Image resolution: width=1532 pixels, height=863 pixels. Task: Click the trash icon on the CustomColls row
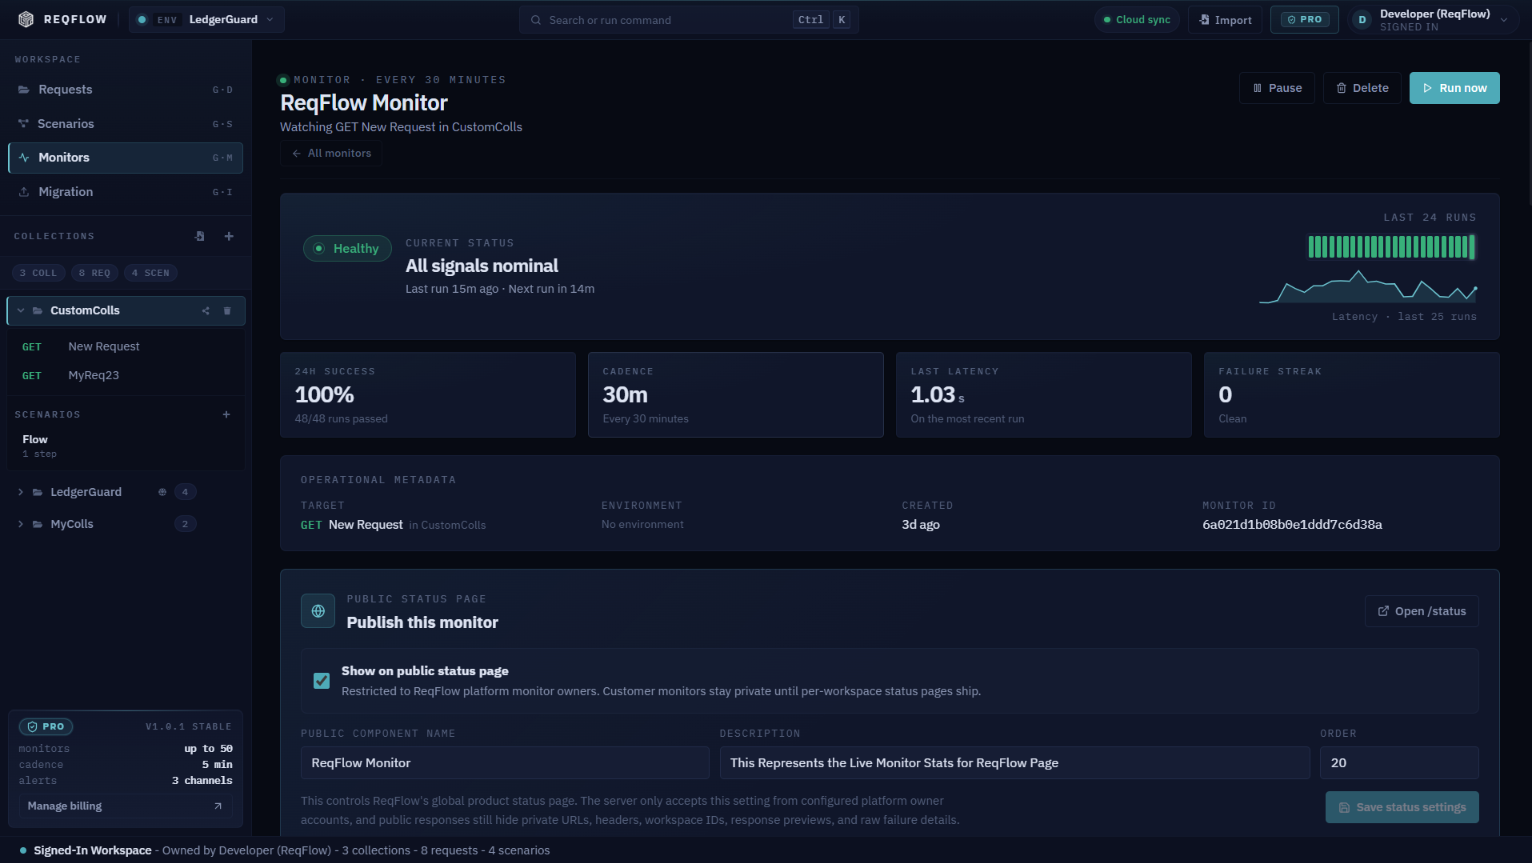(227, 311)
